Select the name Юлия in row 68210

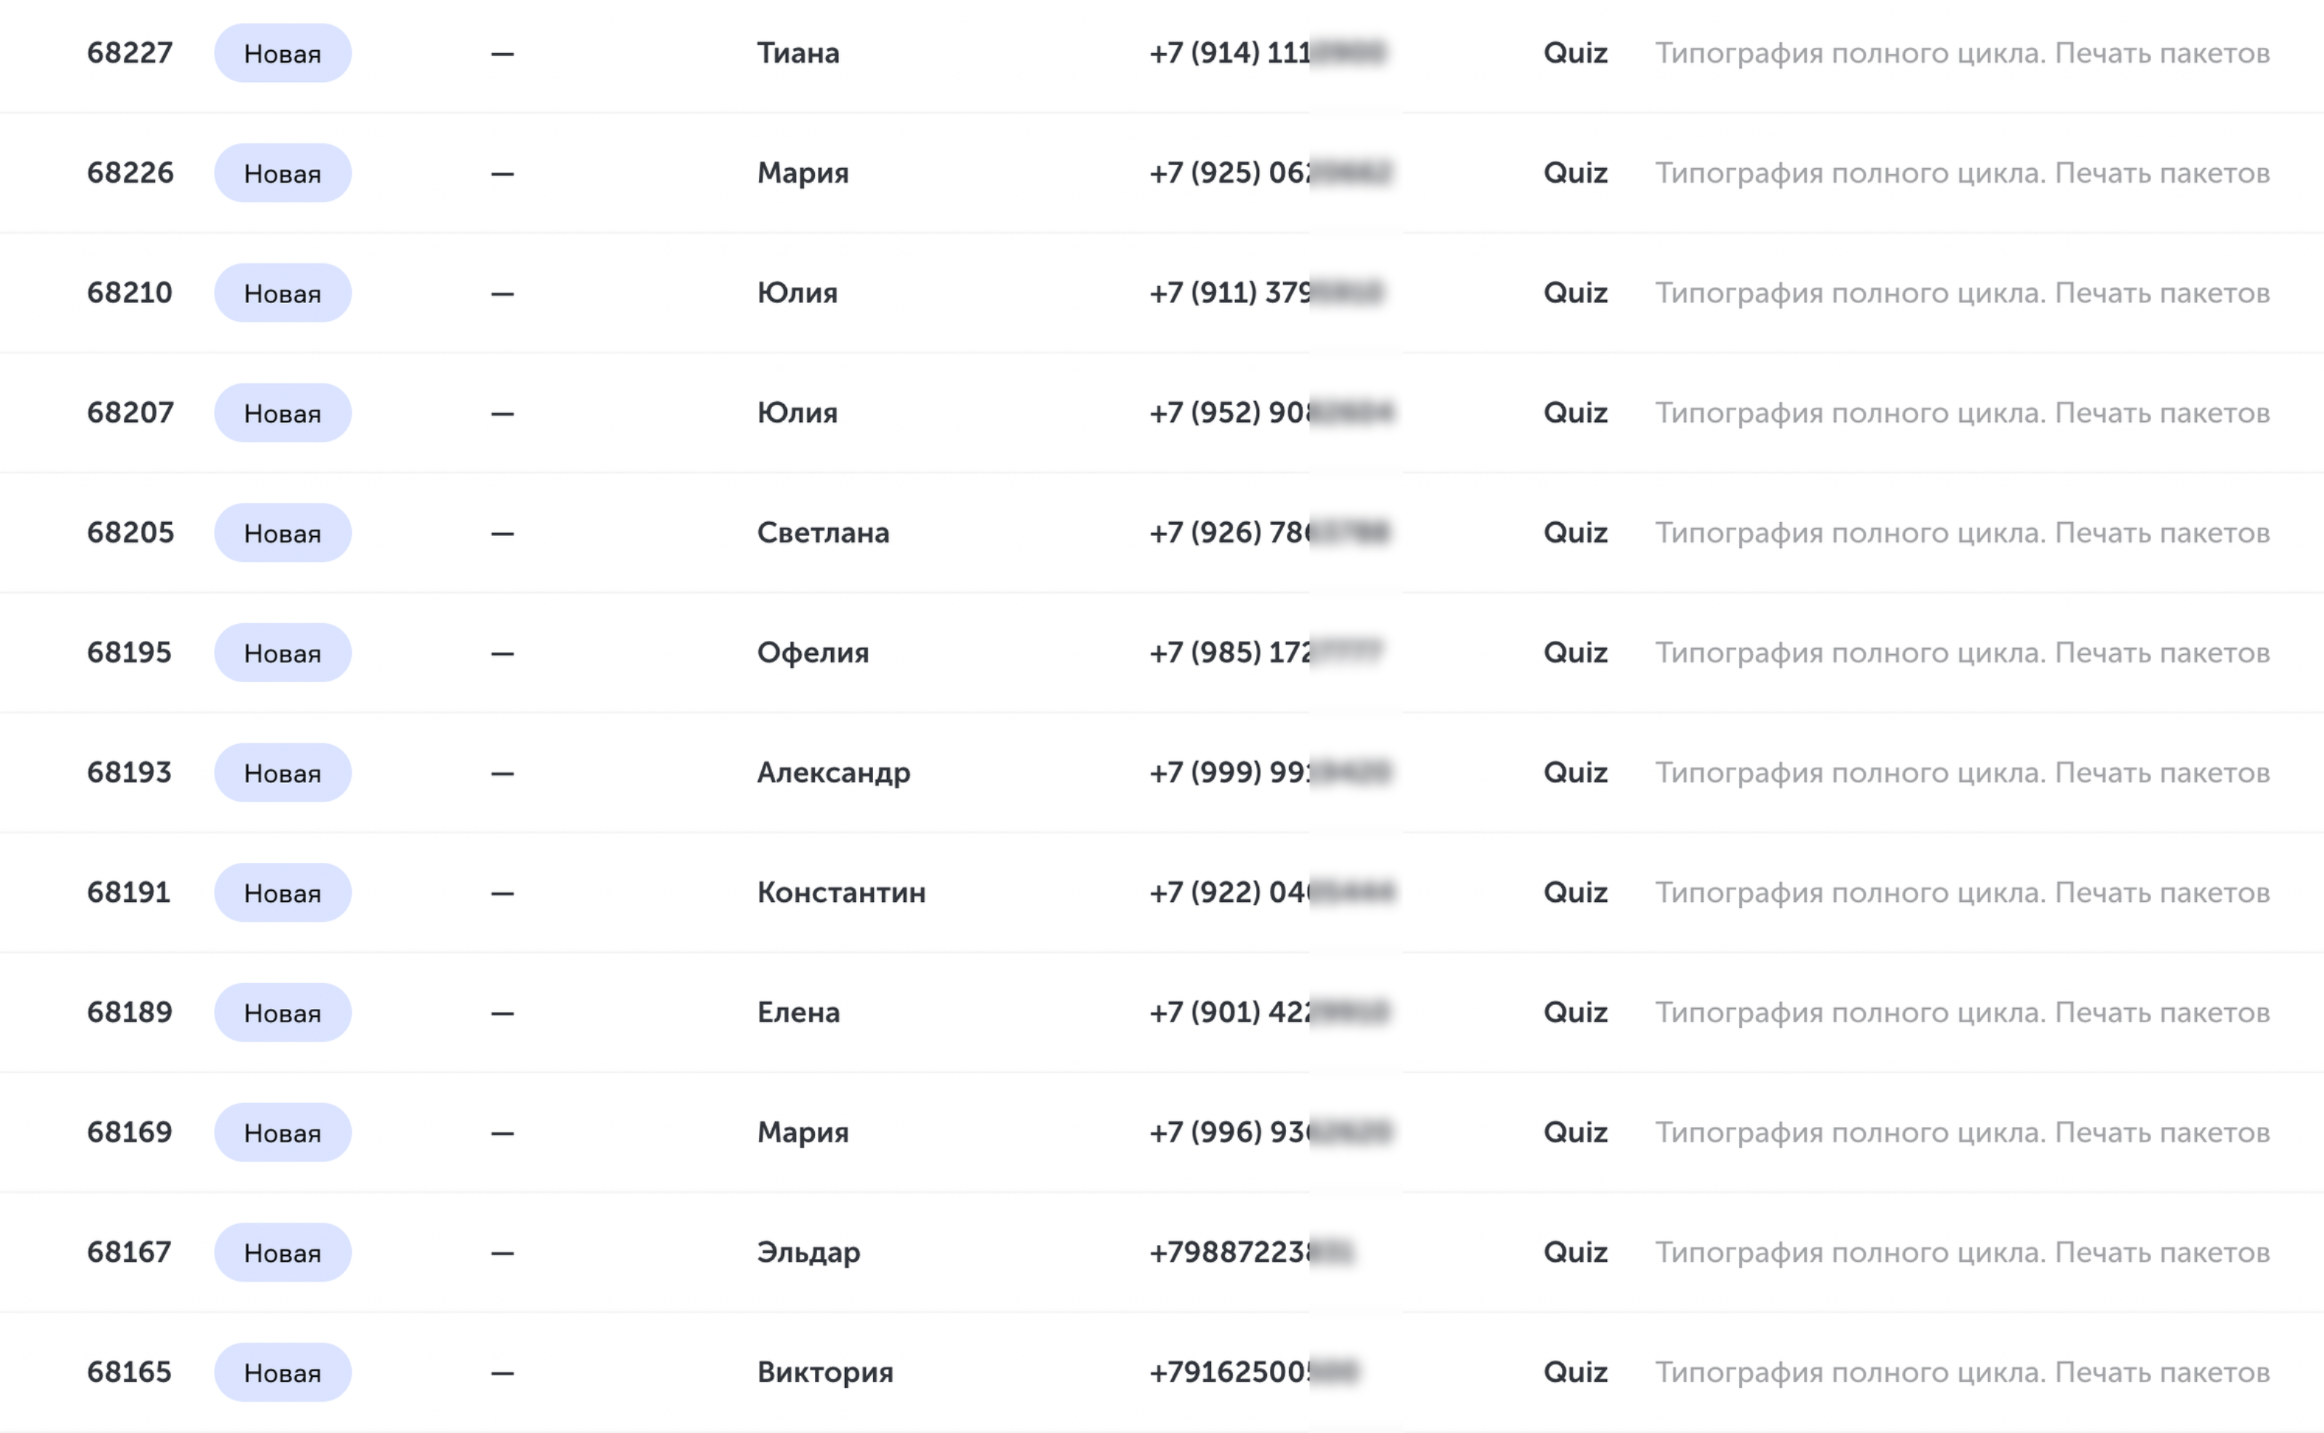tap(797, 293)
